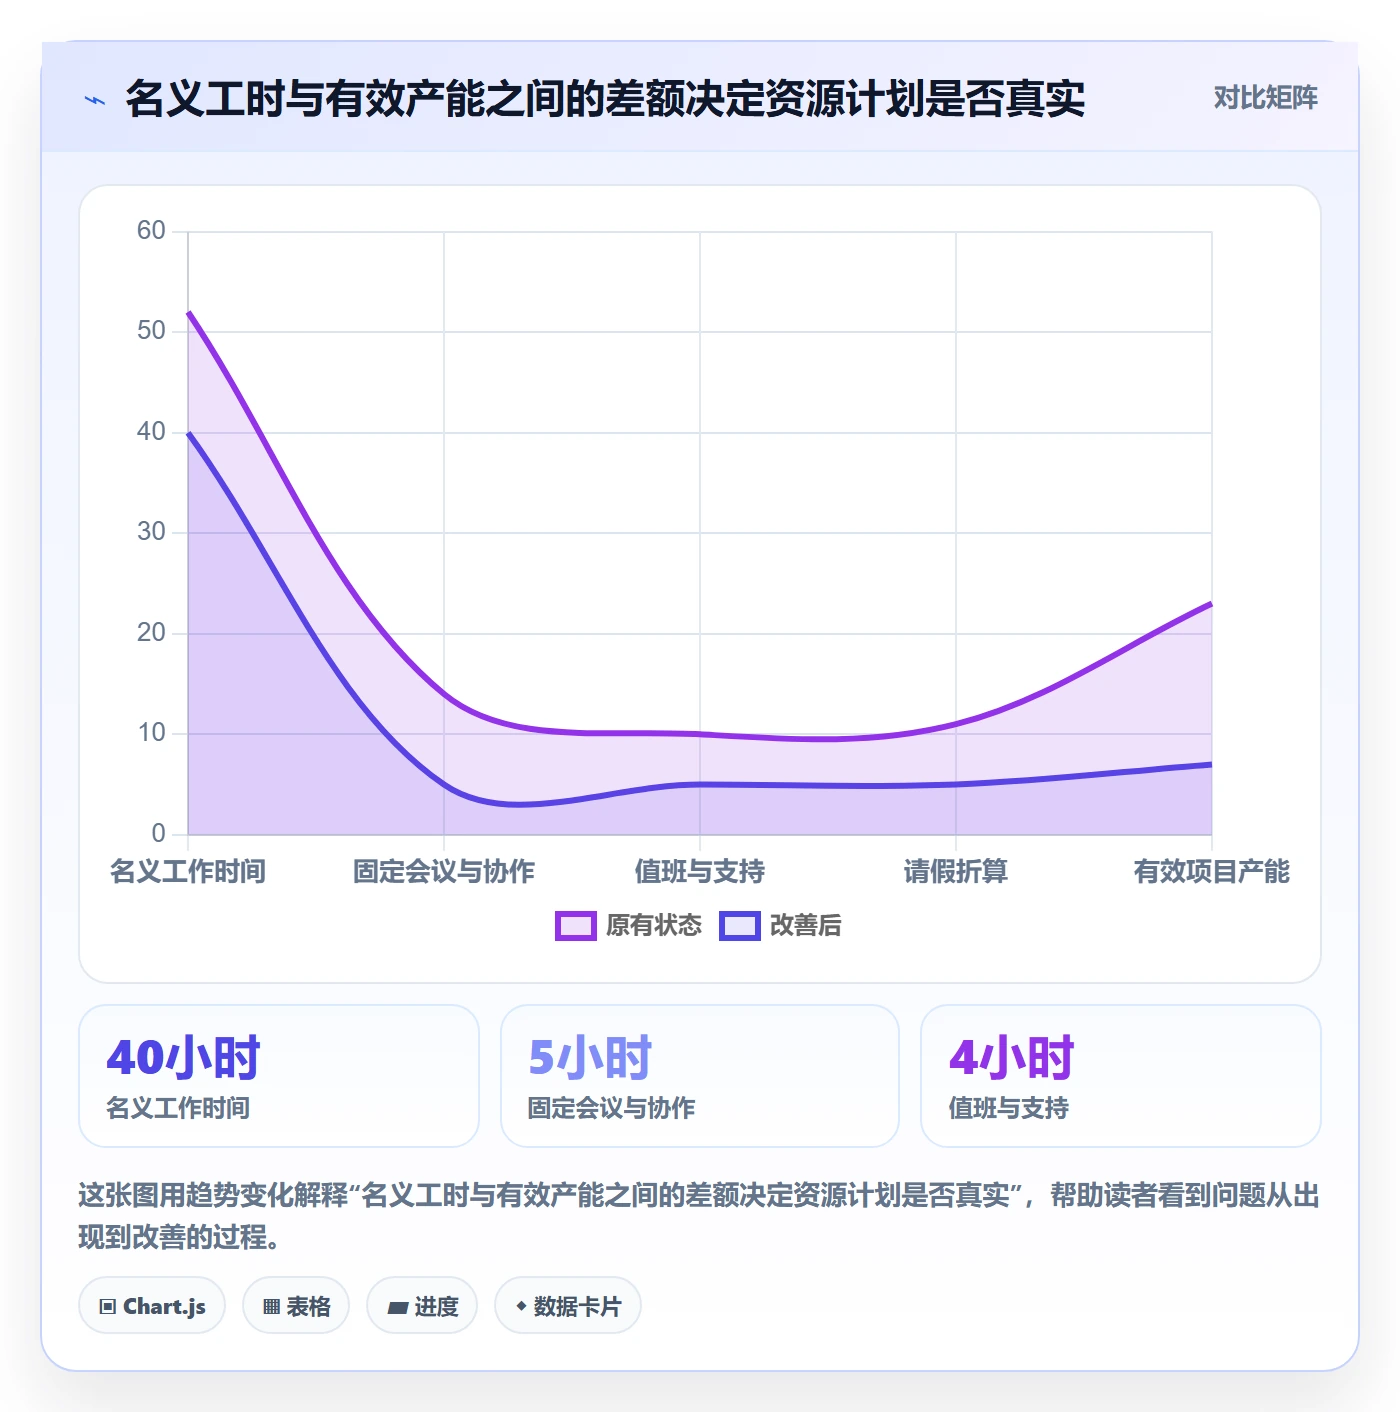1400x1412 pixels.
Task: Click the diamond icon in 数据卡片 chip
Action: [521, 1306]
